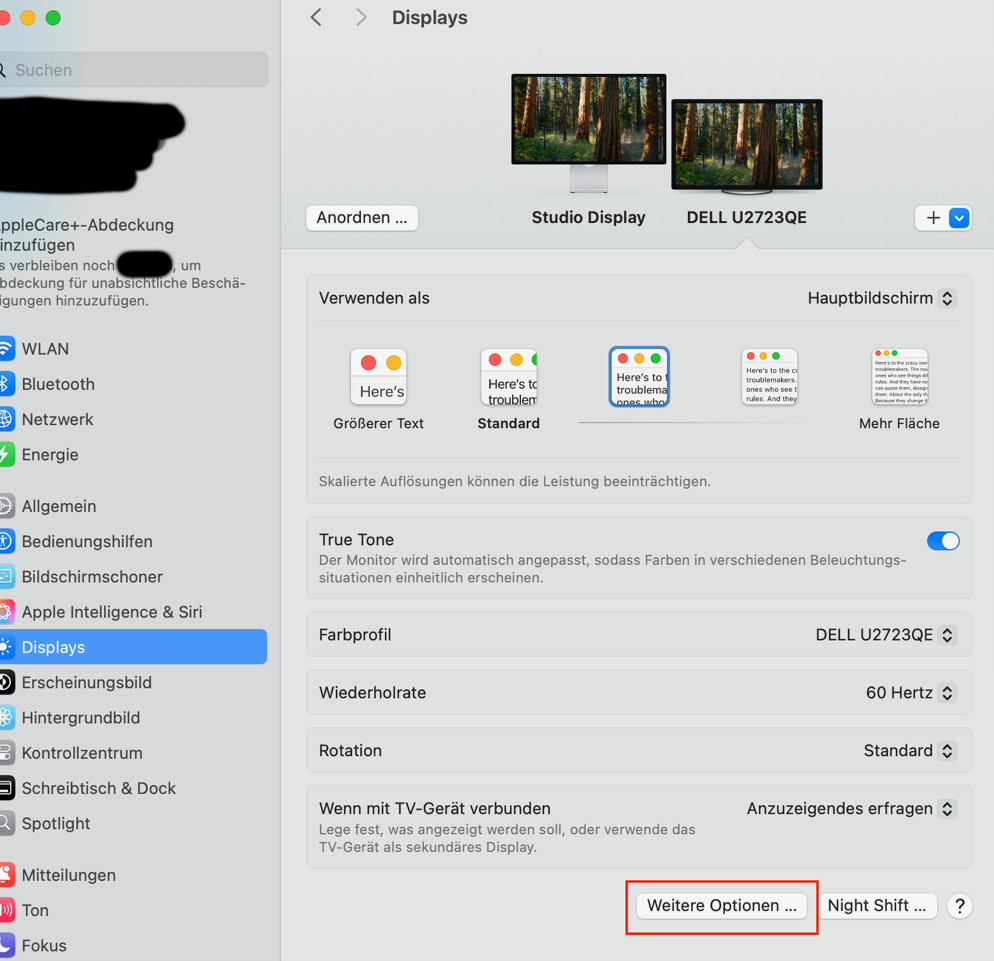Select the Studio Display monitor thumbnail

tap(588, 132)
